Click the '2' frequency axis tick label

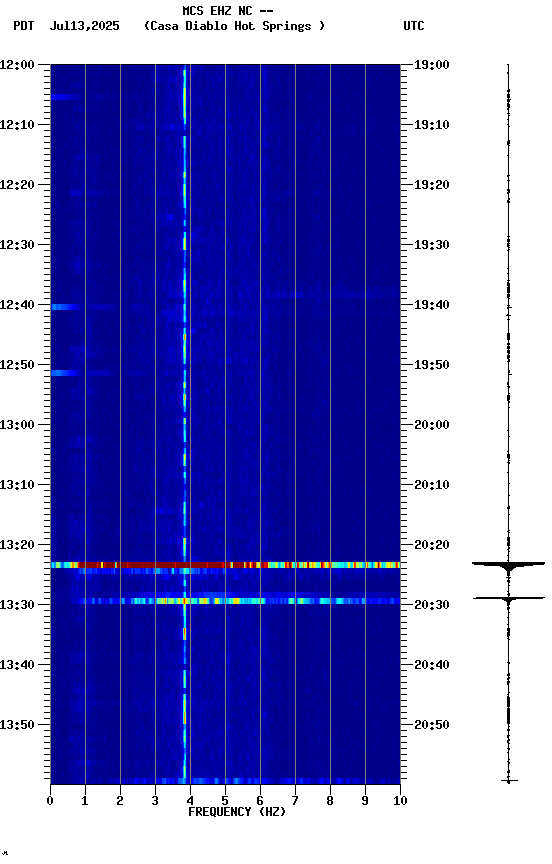(x=120, y=801)
